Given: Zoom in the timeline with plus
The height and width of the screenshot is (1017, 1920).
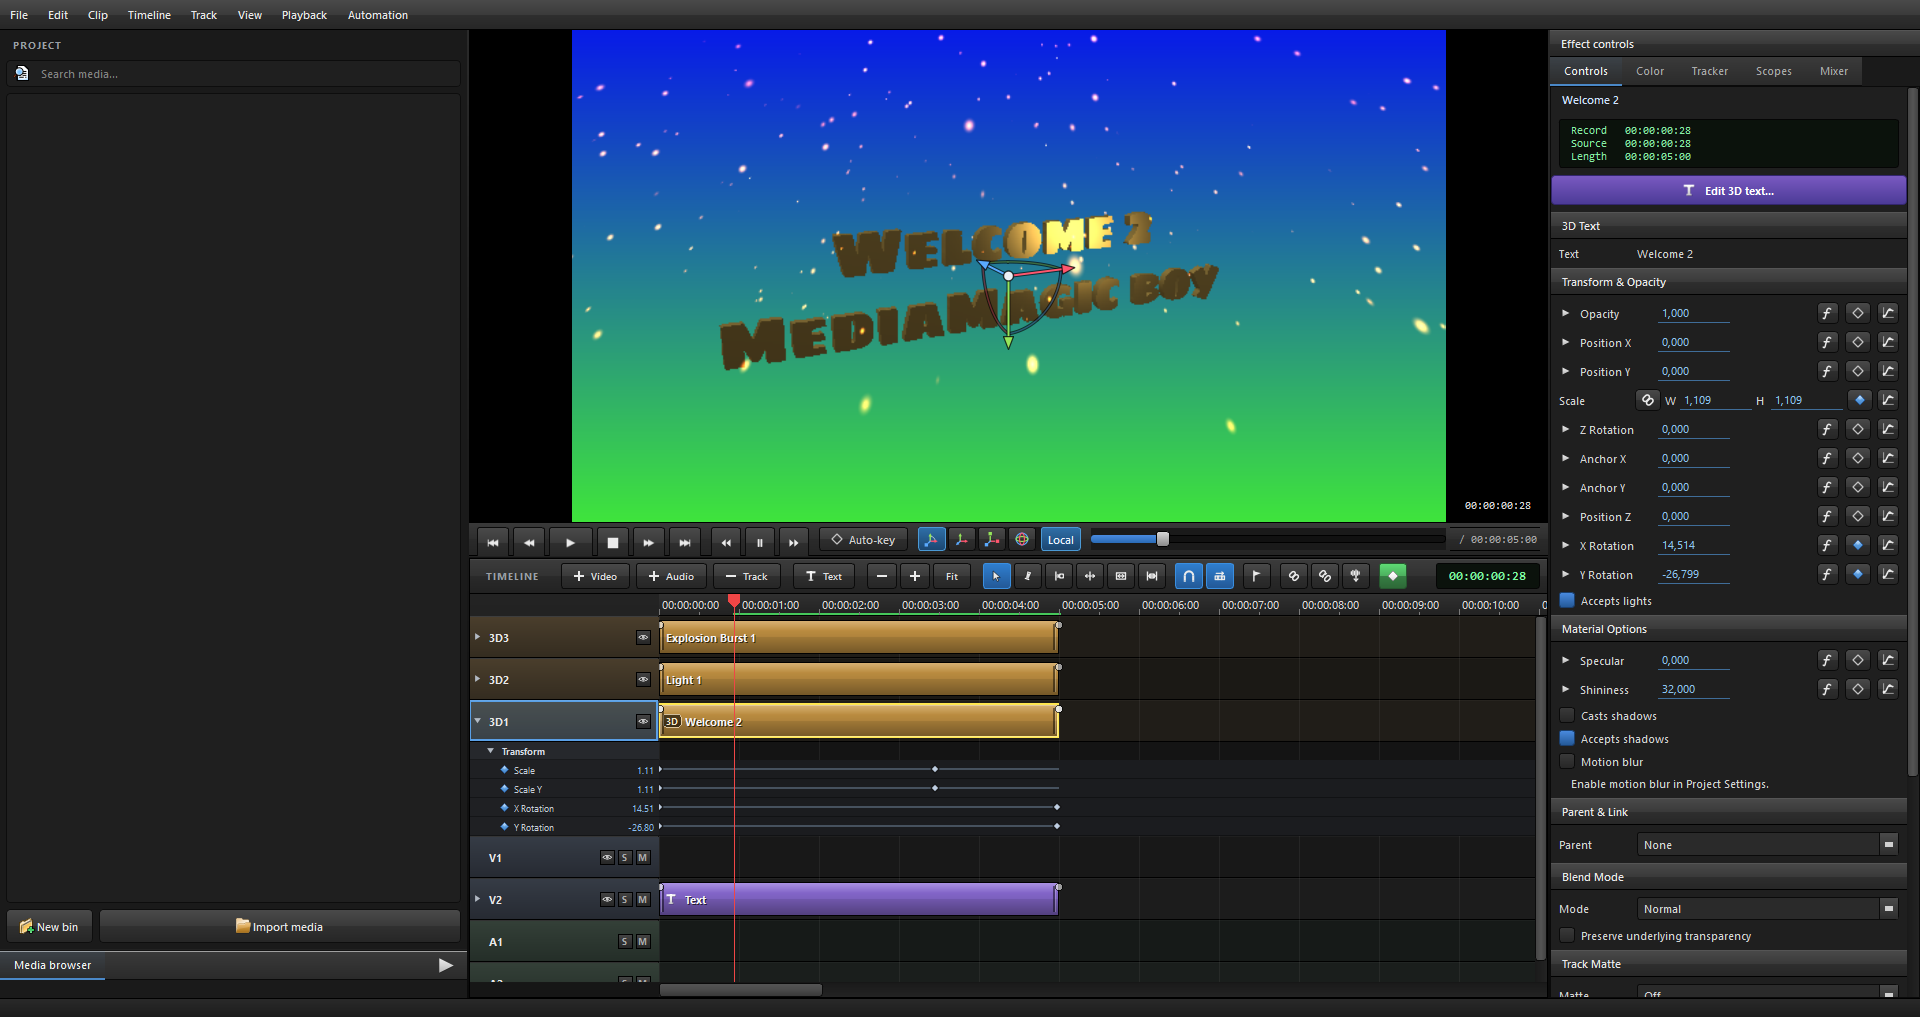Looking at the screenshot, I should [x=915, y=576].
